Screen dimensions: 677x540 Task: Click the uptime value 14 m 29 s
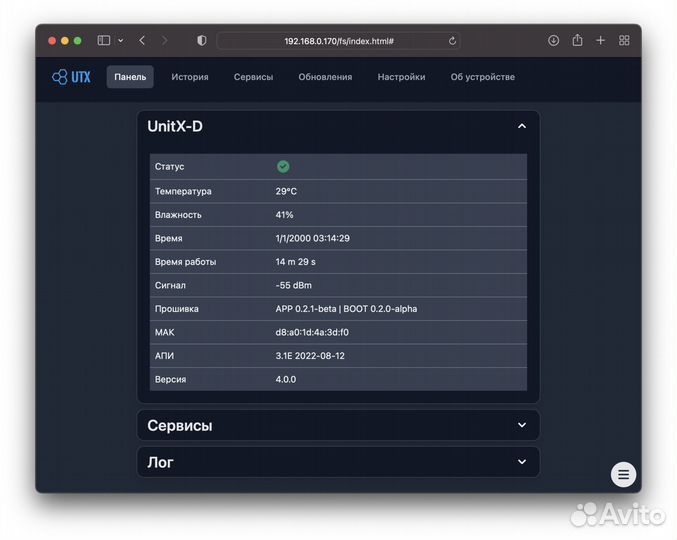click(295, 262)
